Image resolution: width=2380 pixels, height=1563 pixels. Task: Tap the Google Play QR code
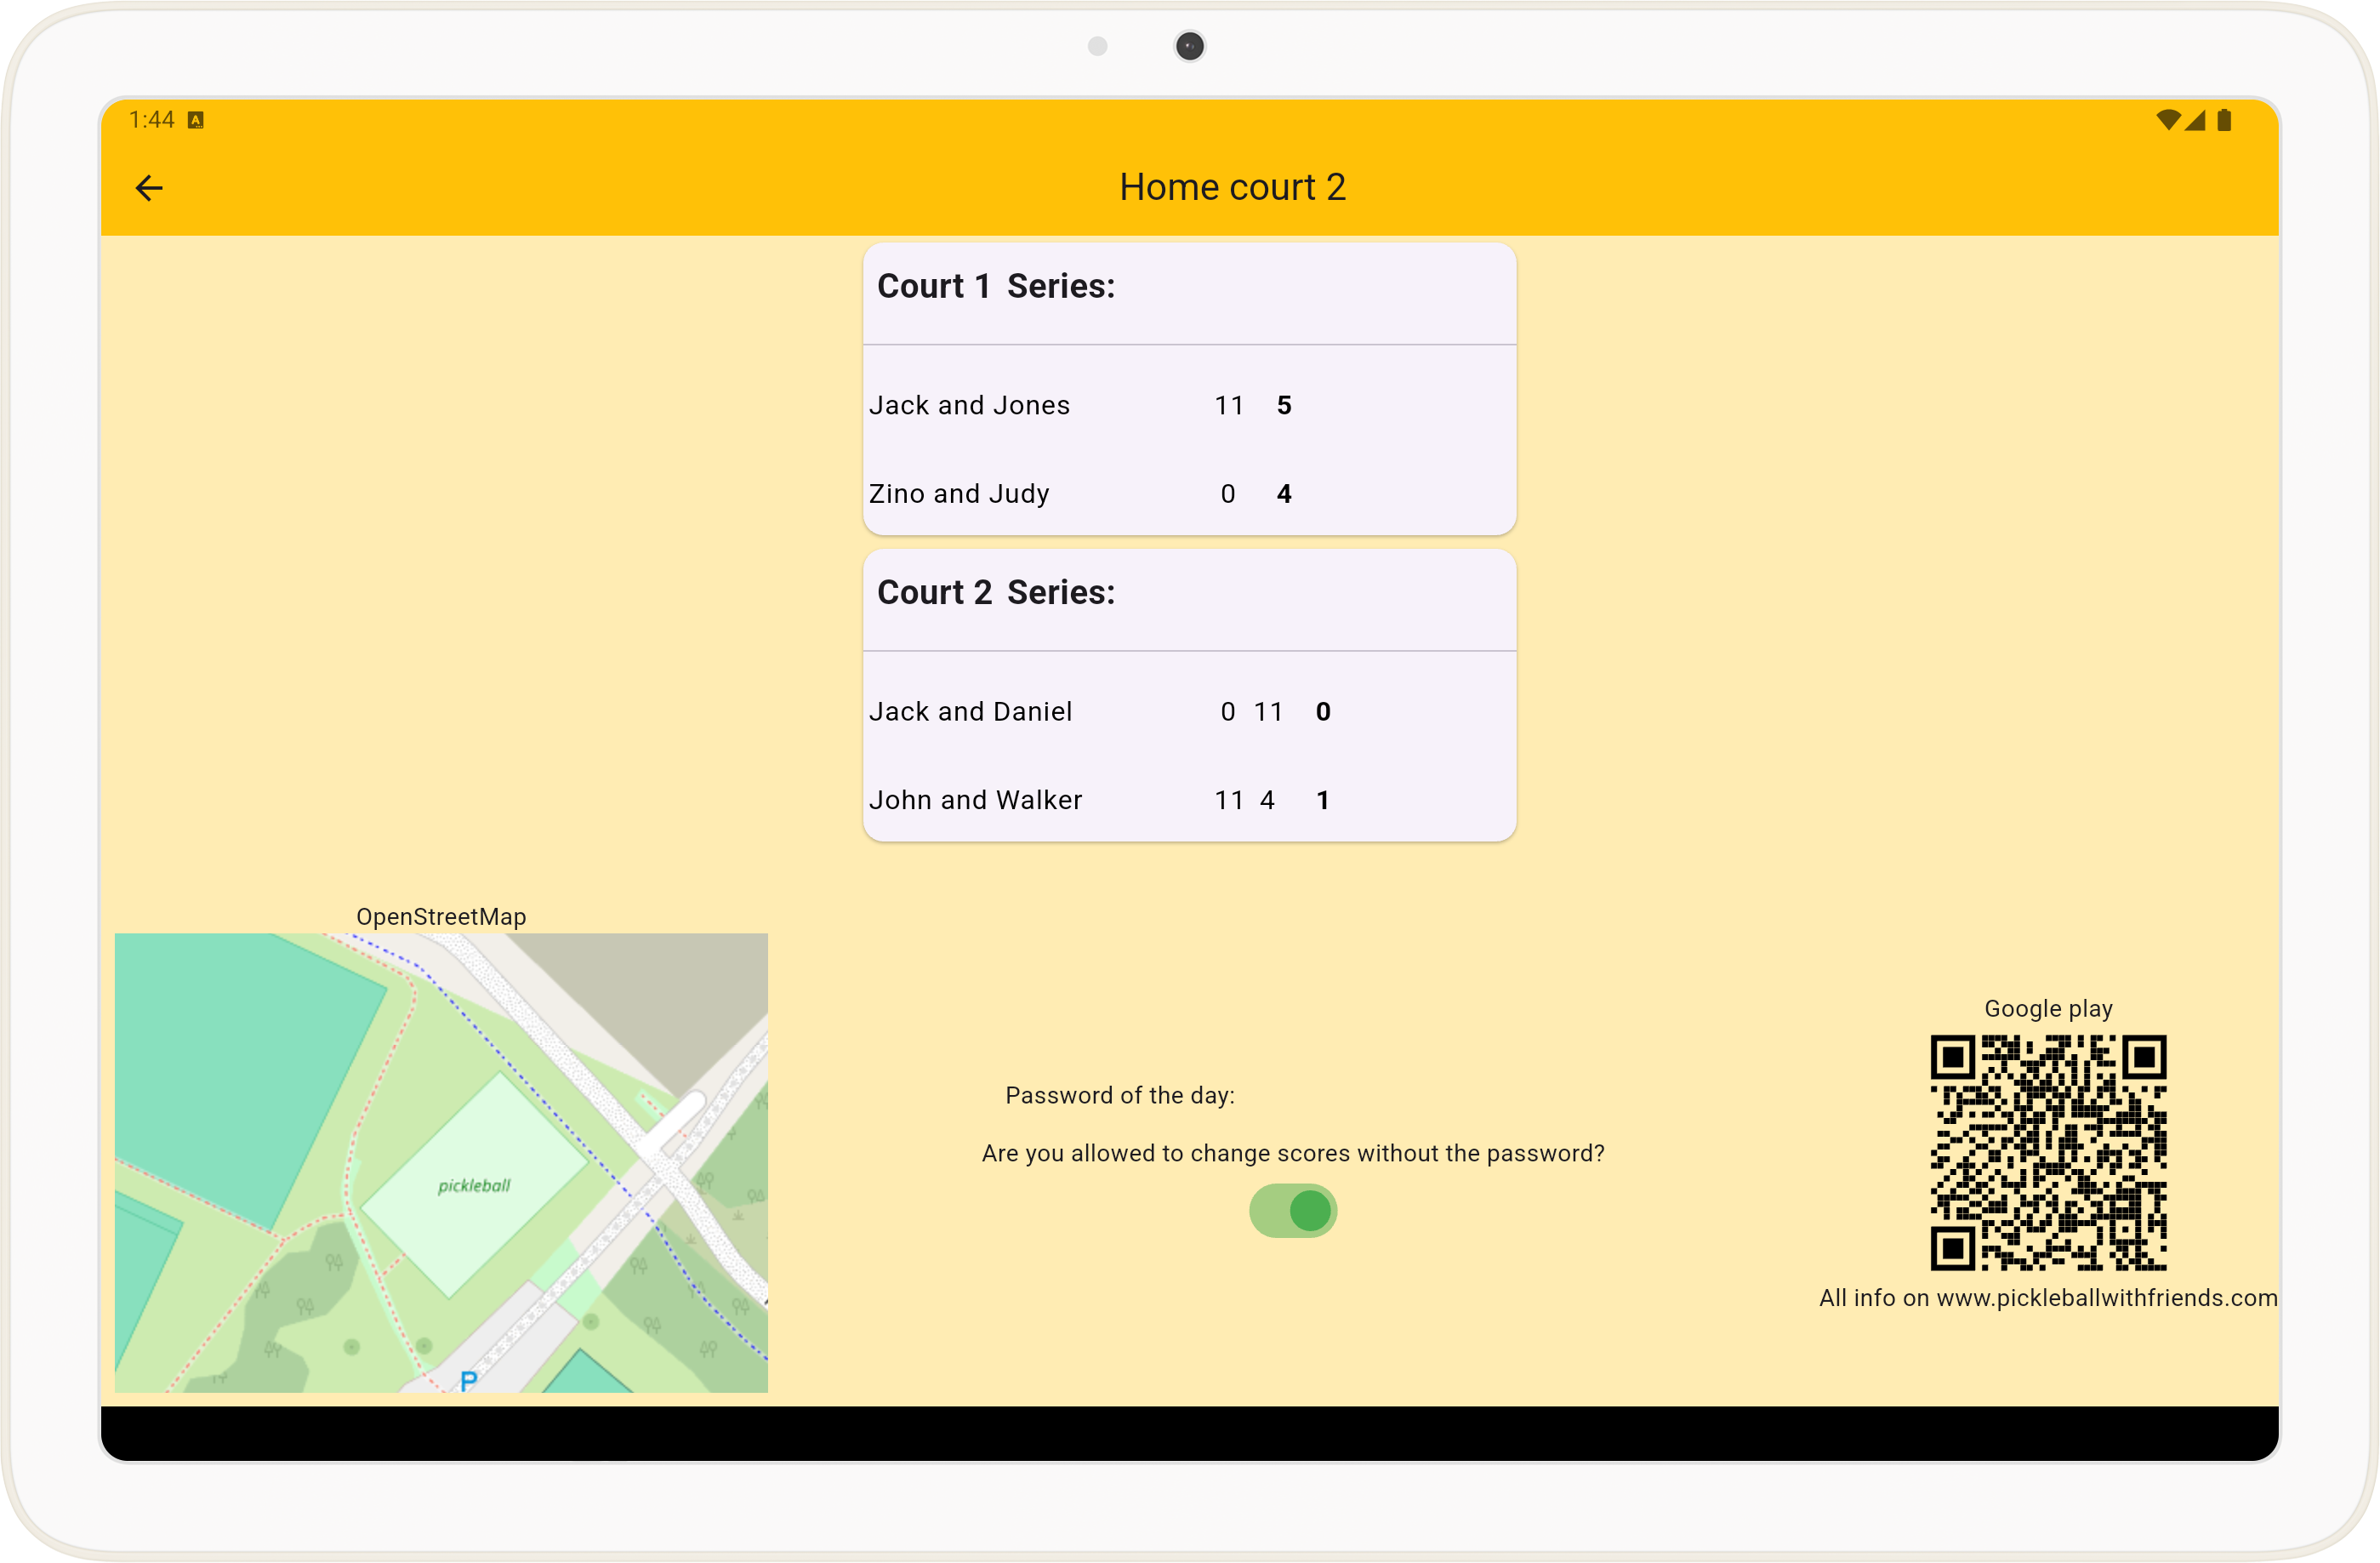2047,1152
